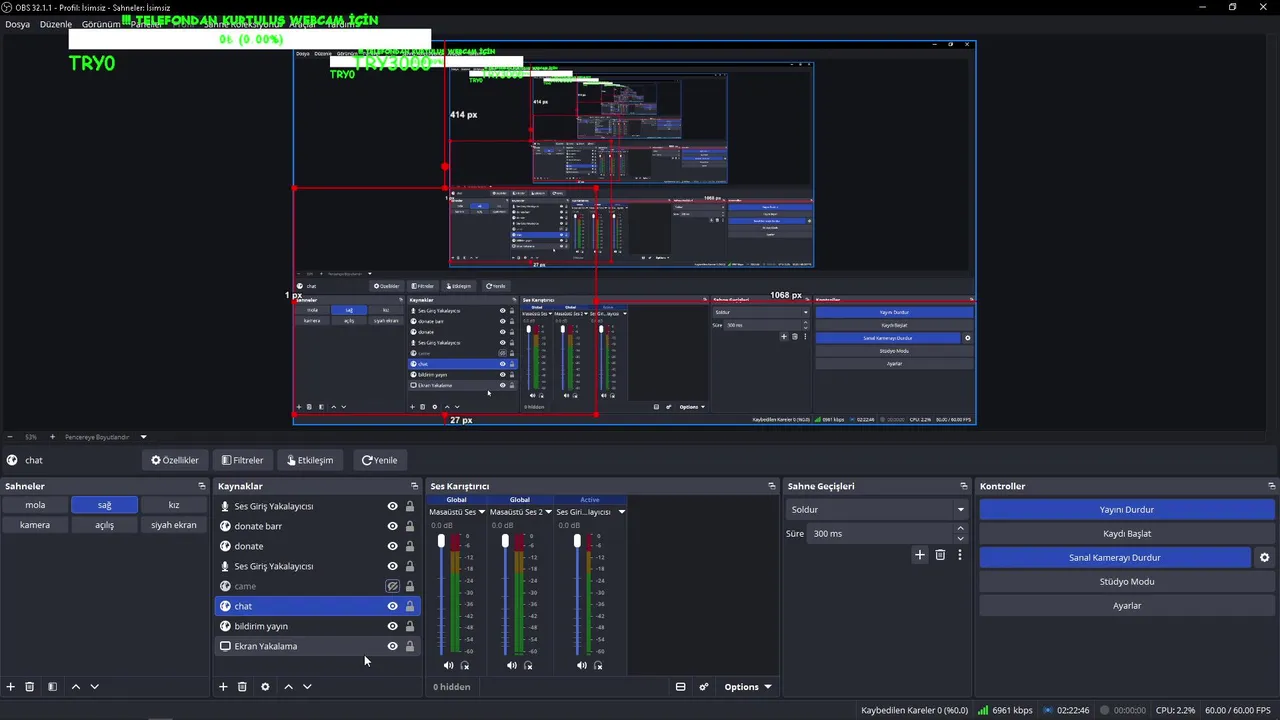Open the Dosya menu

[x=17, y=24]
